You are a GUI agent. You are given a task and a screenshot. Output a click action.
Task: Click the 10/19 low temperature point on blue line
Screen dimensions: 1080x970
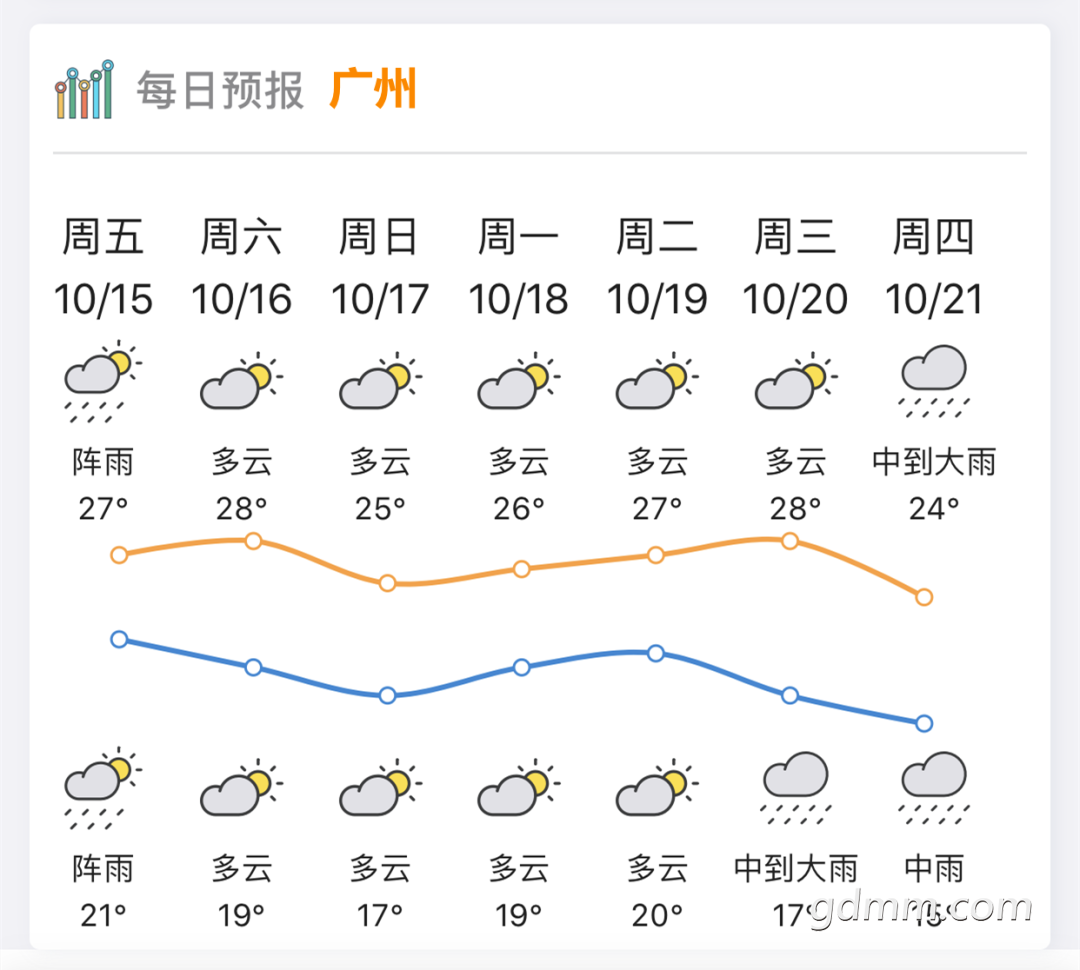click(656, 653)
